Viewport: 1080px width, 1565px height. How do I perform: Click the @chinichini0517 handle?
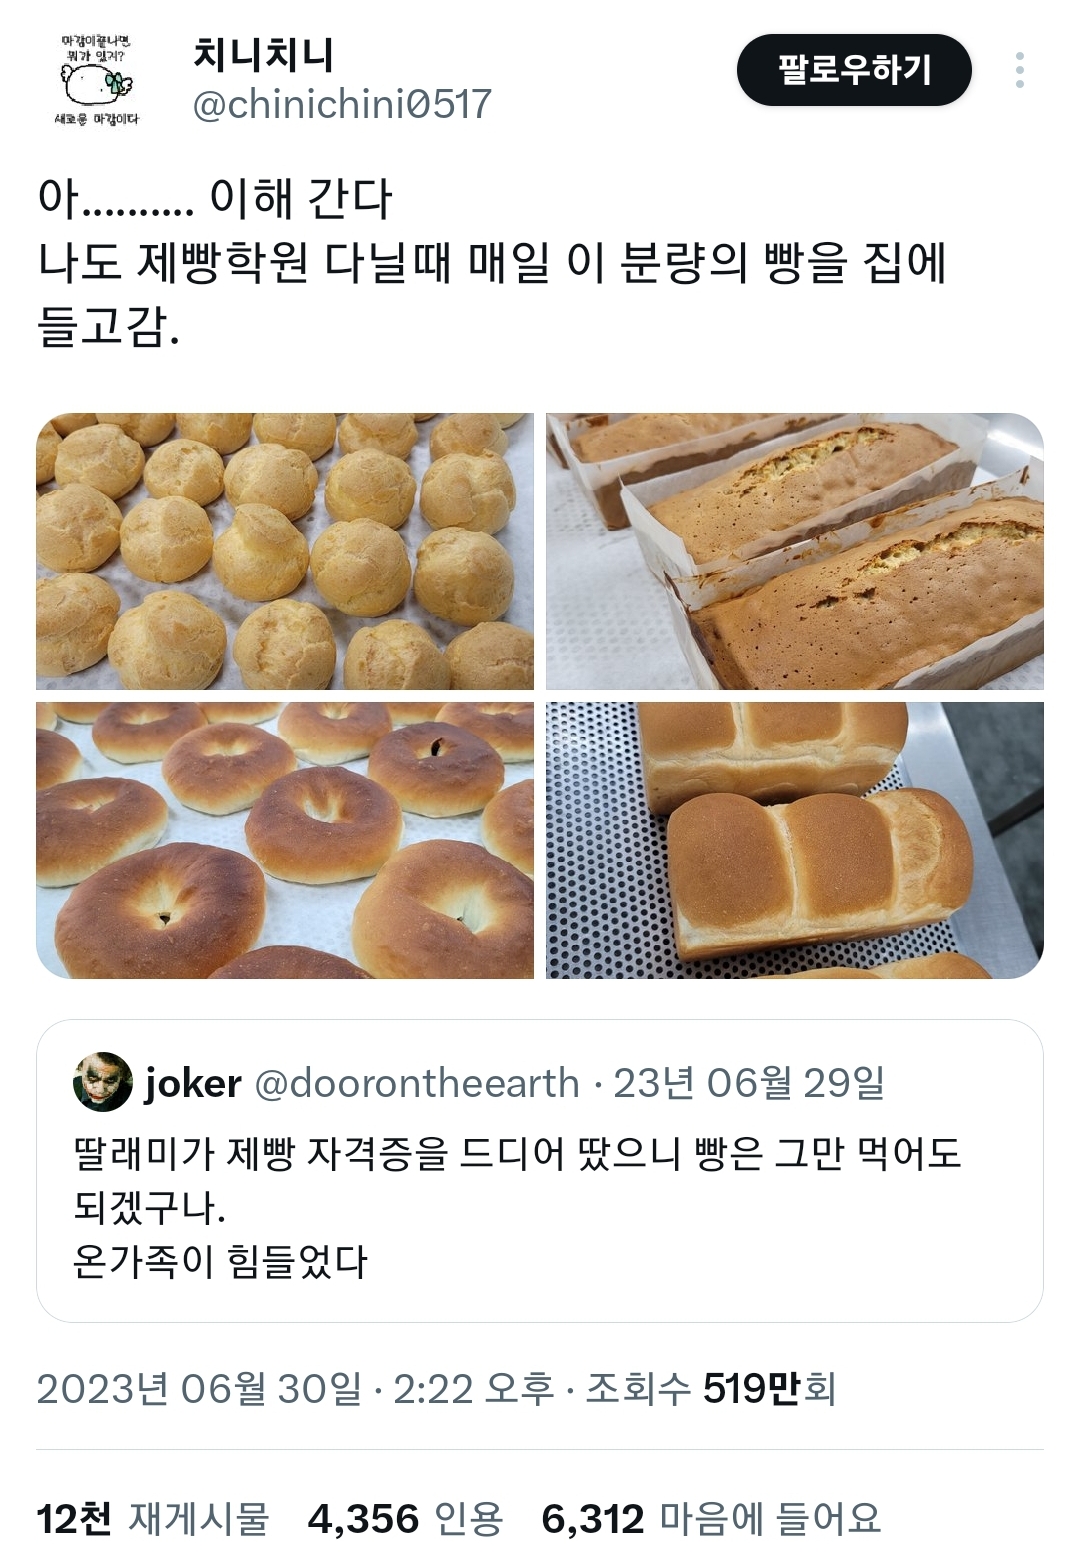[342, 105]
